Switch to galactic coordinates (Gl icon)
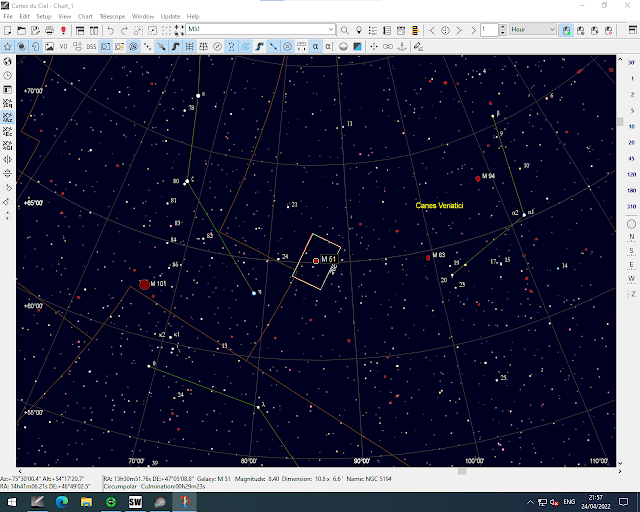This screenshot has height=512, width=640. point(7,145)
